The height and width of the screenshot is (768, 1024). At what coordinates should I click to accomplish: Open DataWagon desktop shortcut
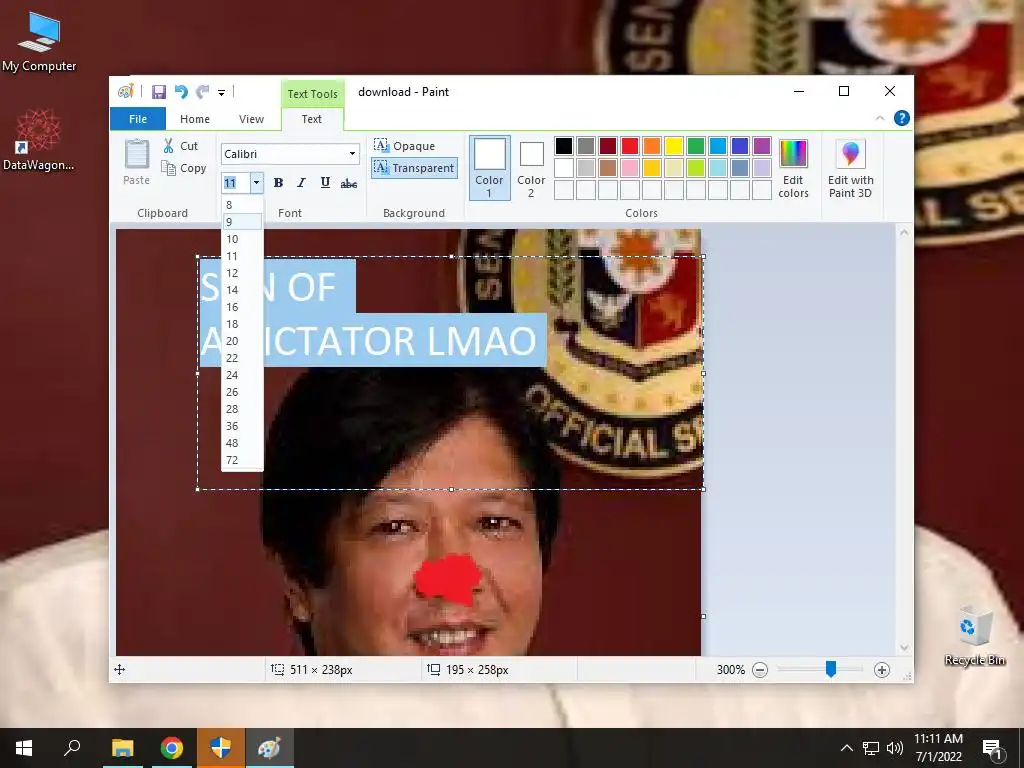click(39, 140)
